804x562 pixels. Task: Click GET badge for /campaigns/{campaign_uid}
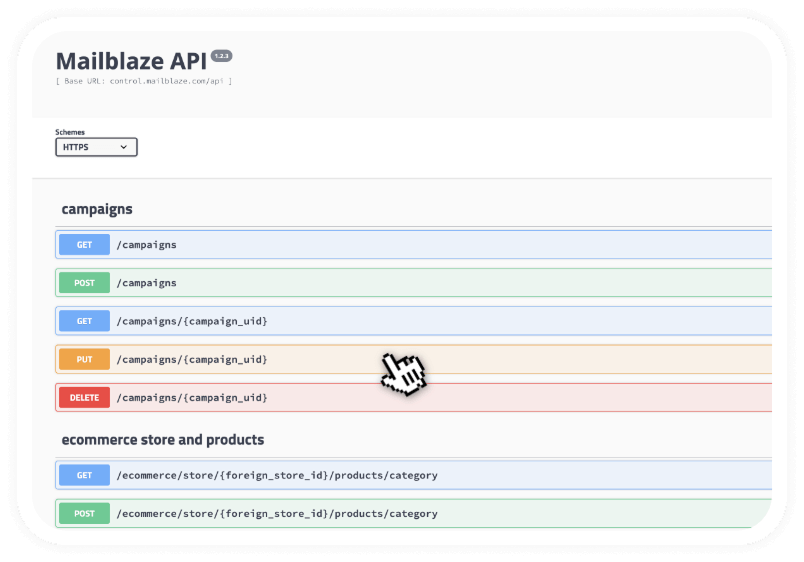[x=85, y=321]
